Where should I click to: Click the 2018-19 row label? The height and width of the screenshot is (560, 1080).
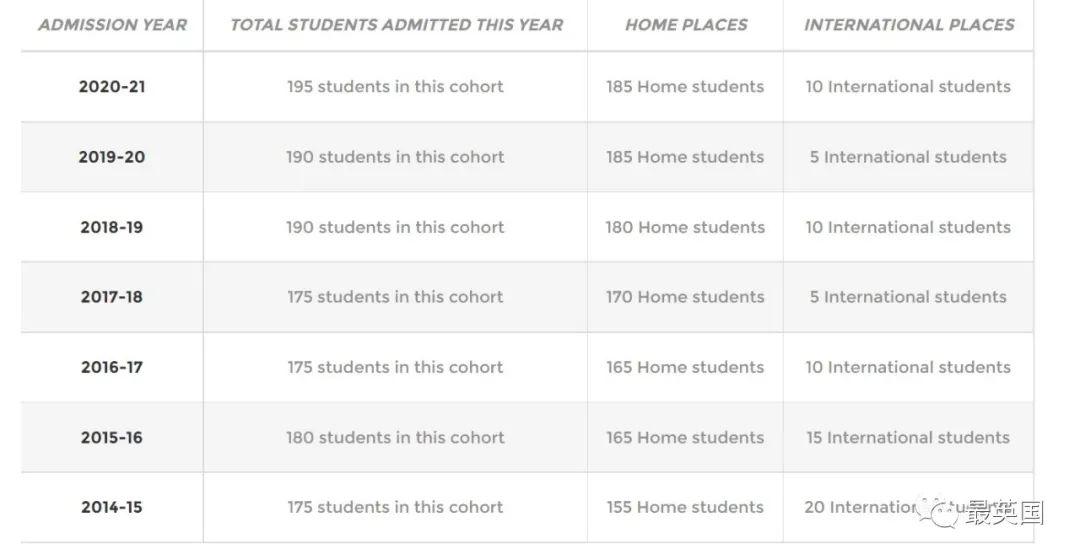(112, 227)
